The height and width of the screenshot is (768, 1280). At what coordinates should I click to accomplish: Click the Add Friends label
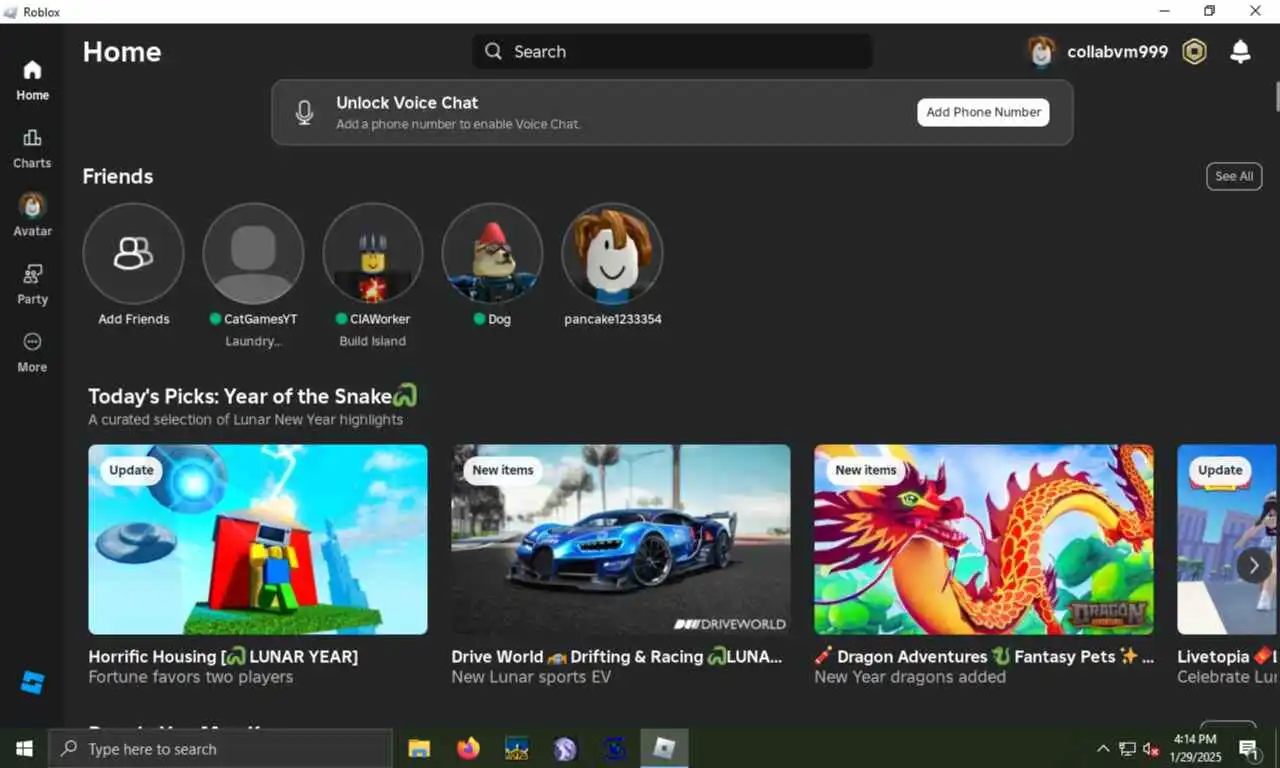pyautogui.click(x=134, y=319)
